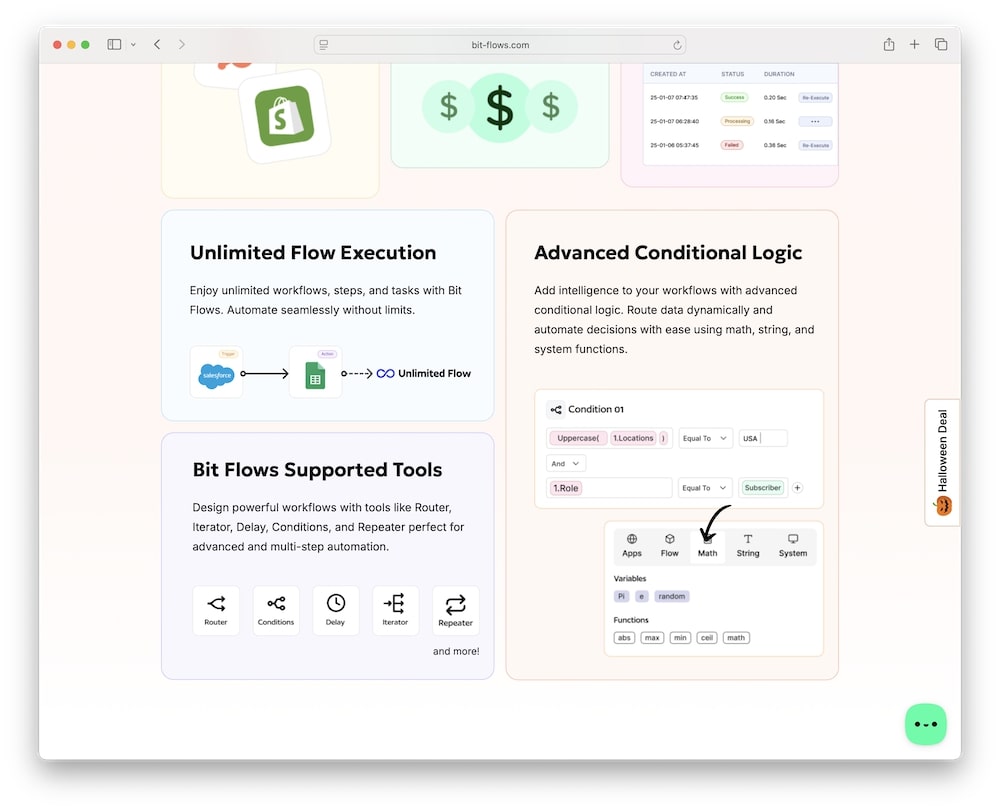The width and height of the screenshot is (1000, 811).
Task: Select the Repeater tool icon
Action: [456, 610]
